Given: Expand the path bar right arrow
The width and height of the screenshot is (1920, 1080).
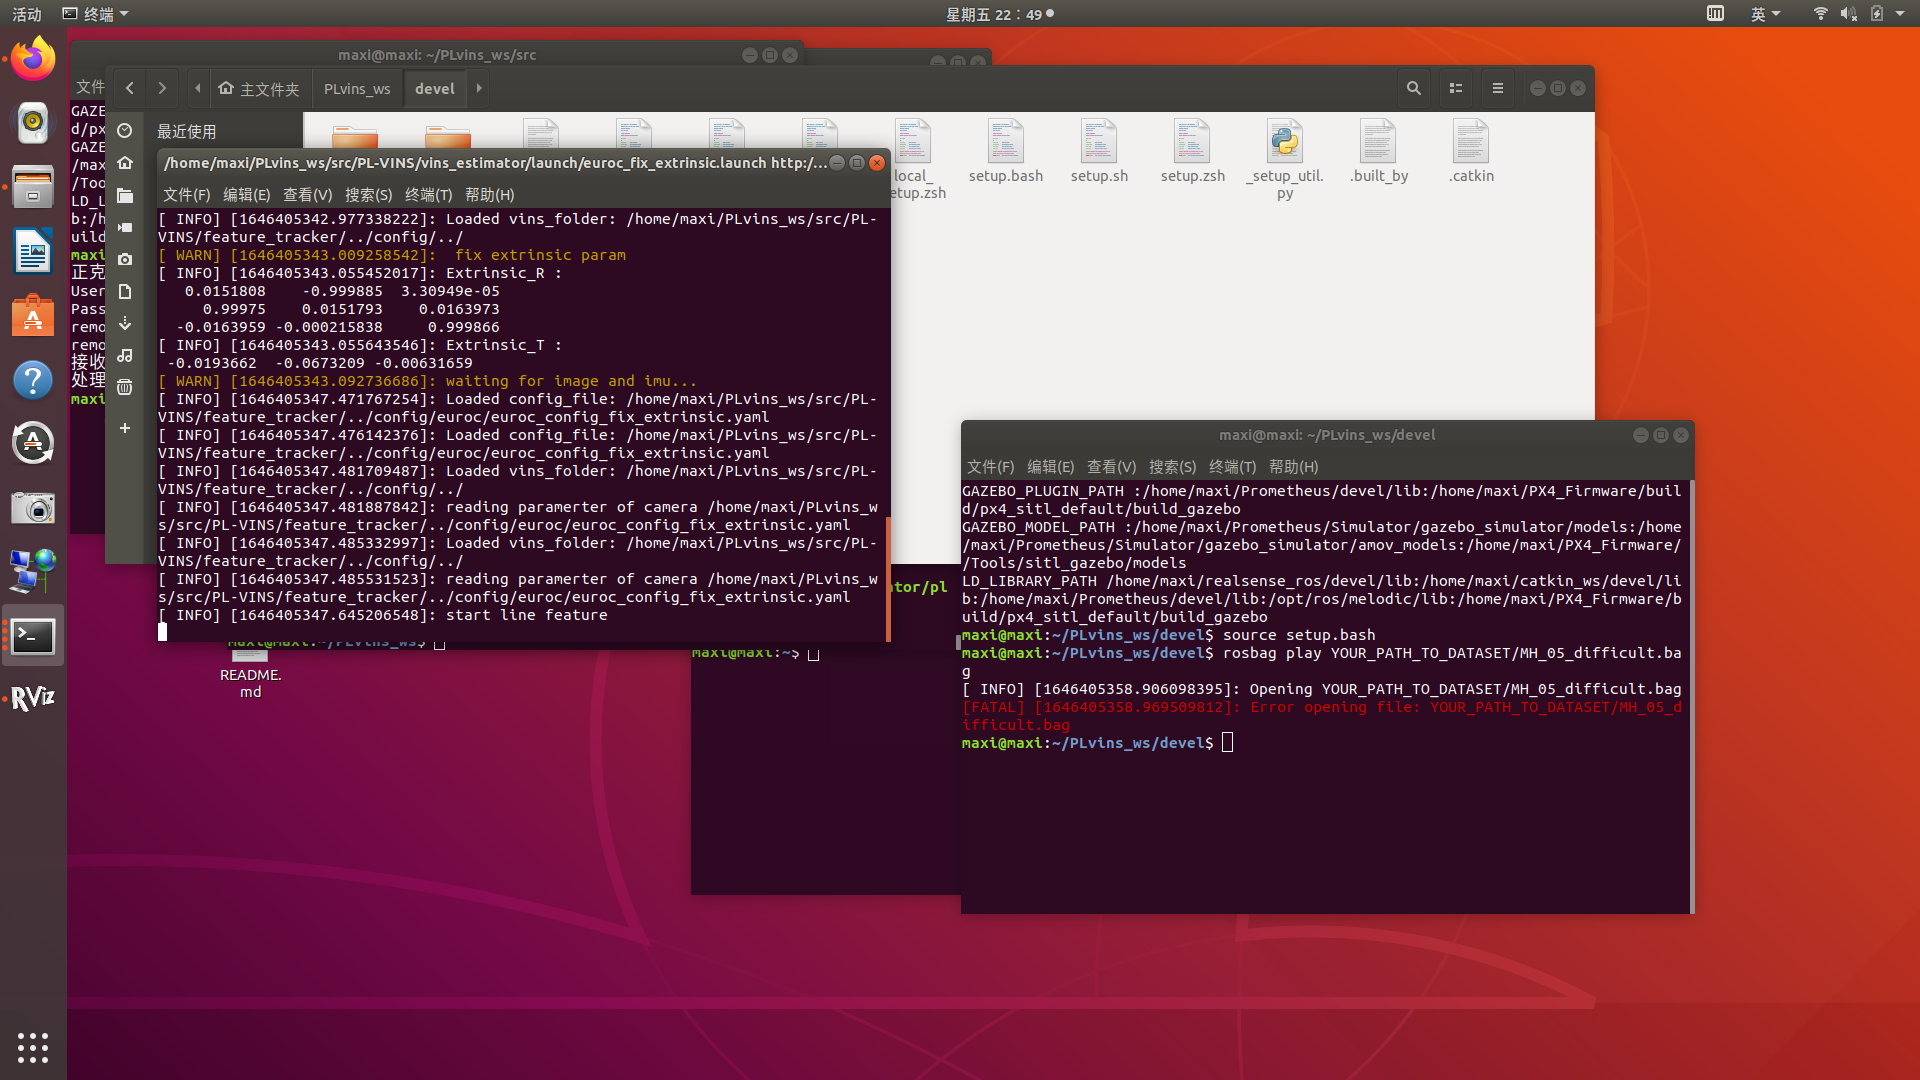Looking at the screenshot, I should click(479, 88).
